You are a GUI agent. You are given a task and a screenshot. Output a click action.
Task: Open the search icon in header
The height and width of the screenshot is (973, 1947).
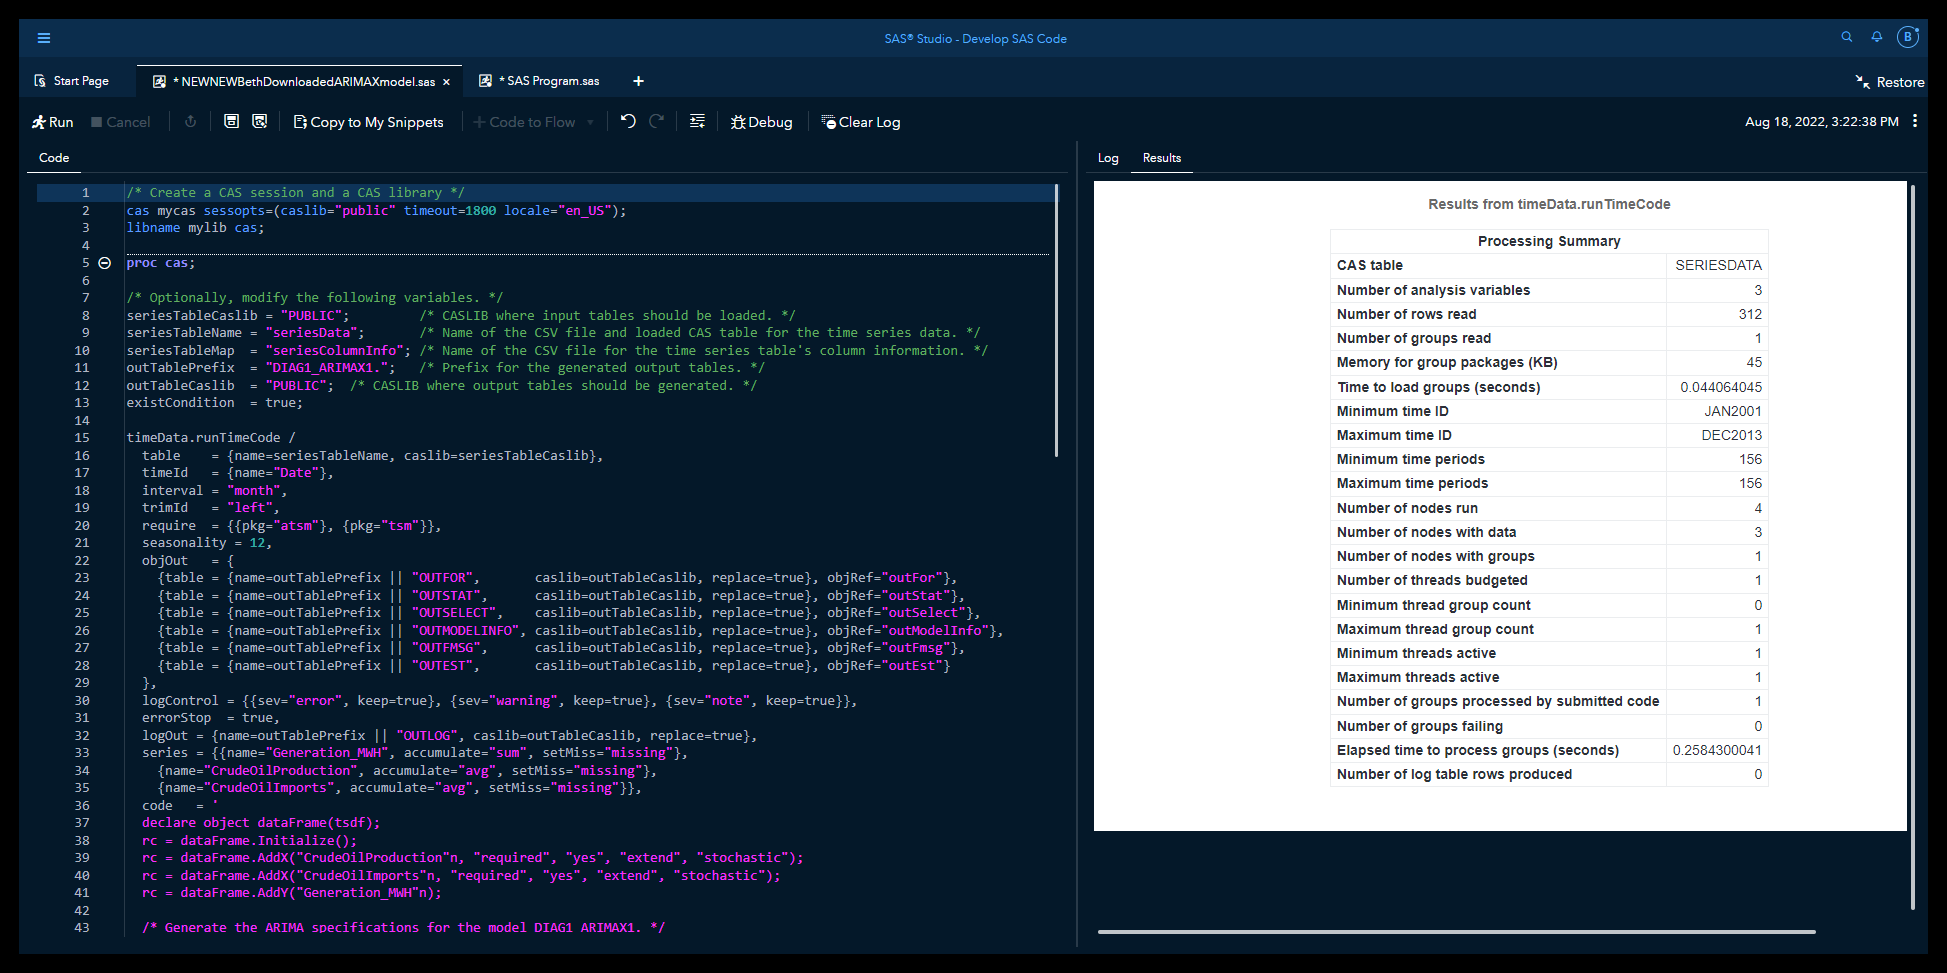1846,37
